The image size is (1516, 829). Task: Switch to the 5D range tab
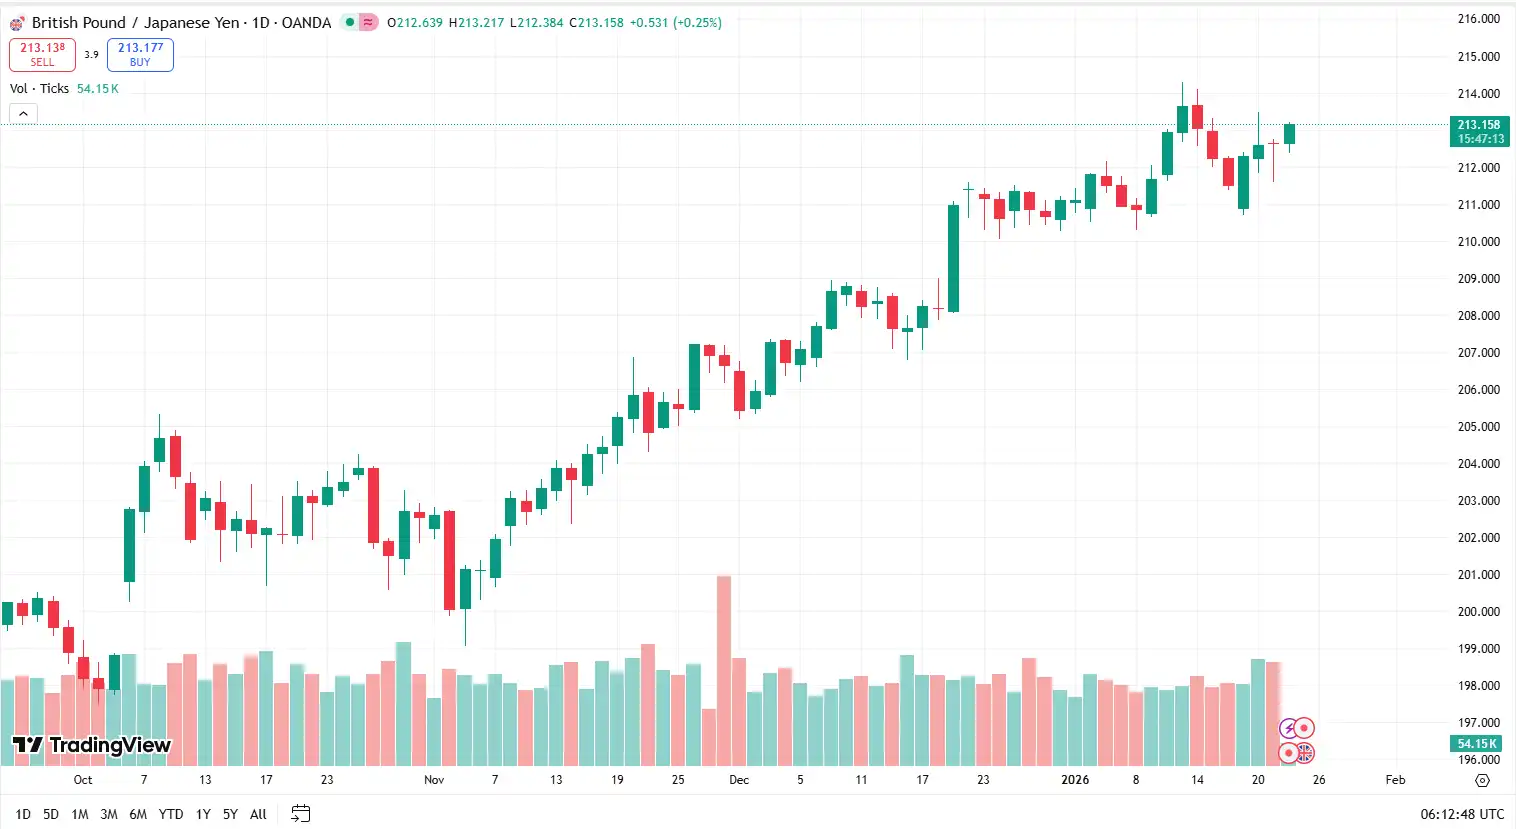(50, 814)
